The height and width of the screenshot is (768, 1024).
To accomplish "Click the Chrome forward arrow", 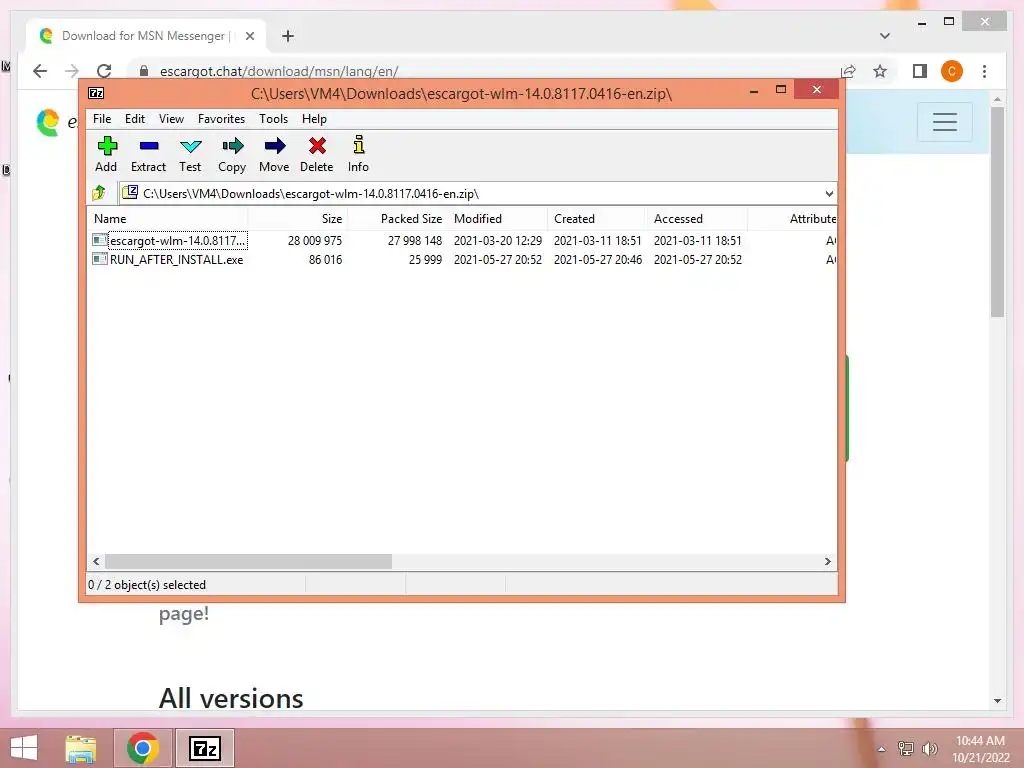I will tap(72, 71).
